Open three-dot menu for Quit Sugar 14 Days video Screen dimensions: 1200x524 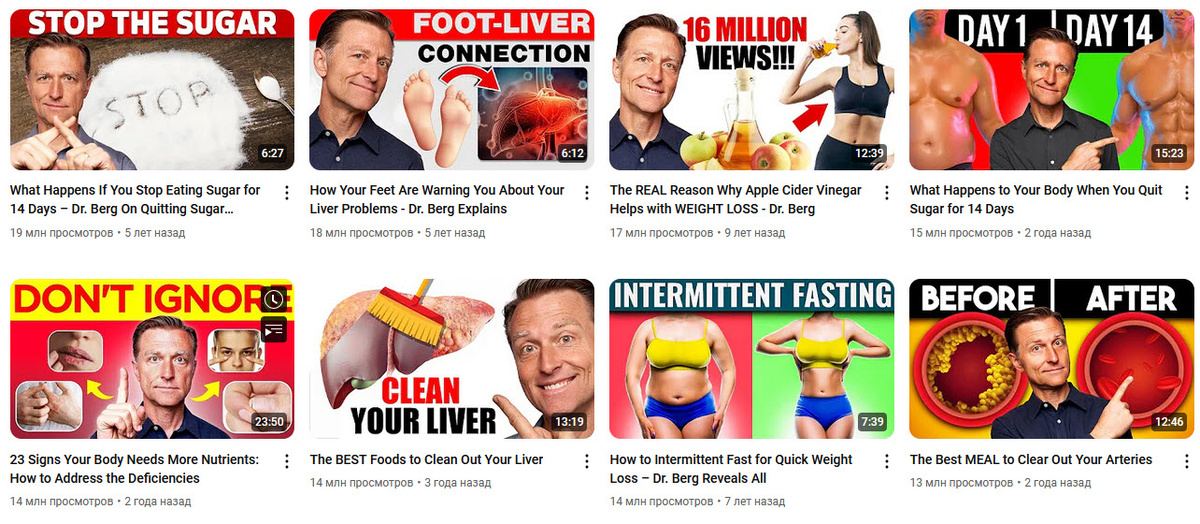coord(1187,192)
